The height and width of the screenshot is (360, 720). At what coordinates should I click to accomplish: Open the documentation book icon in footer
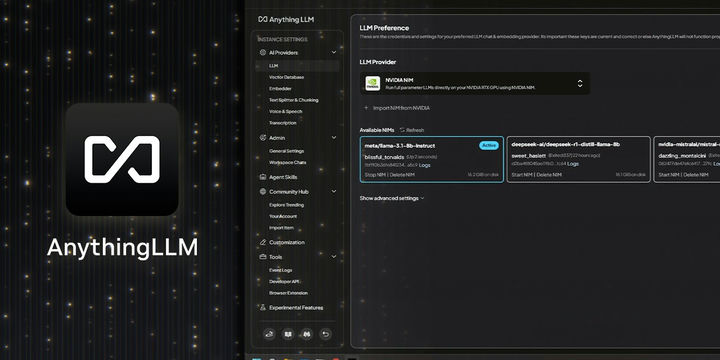point(288,334)
